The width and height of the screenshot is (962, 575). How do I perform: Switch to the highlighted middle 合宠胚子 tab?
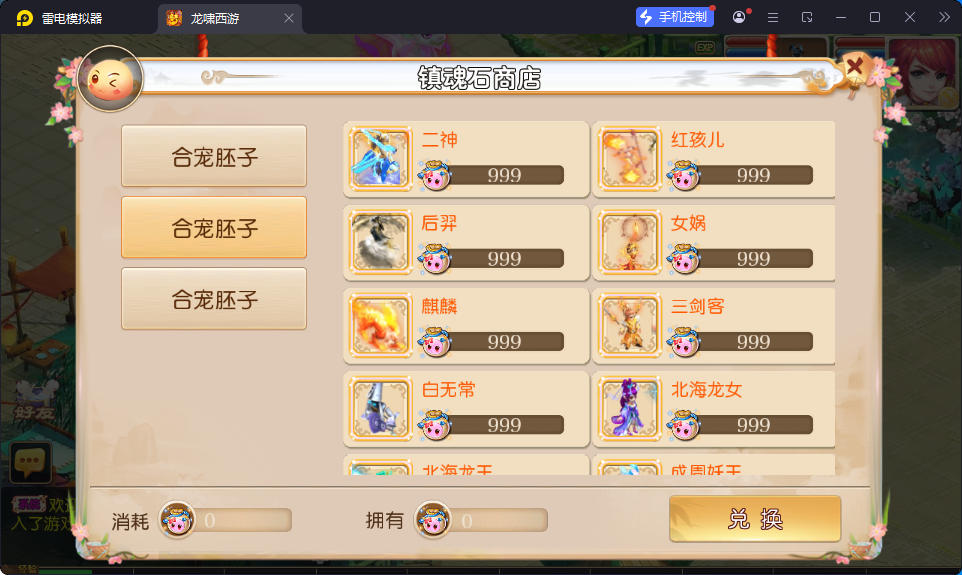(214, 228)
